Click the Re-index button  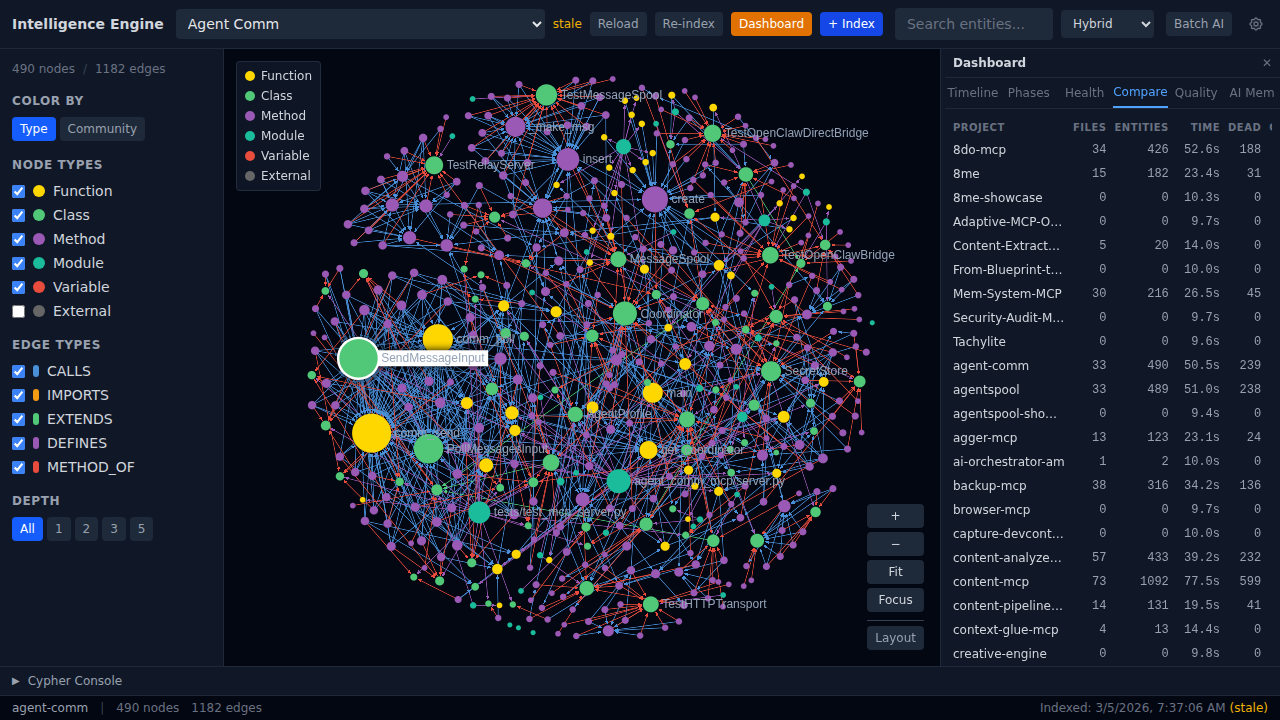tap(688, 24)
